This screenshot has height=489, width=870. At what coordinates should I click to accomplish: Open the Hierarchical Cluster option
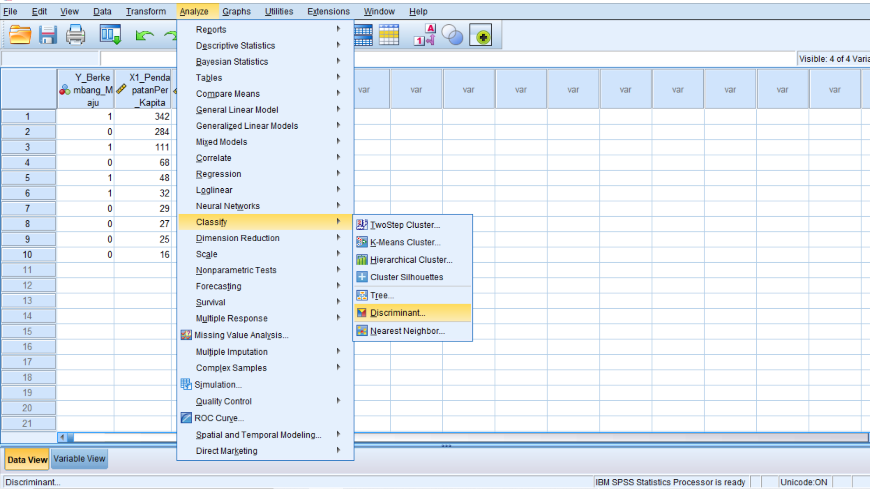(410, 260)
